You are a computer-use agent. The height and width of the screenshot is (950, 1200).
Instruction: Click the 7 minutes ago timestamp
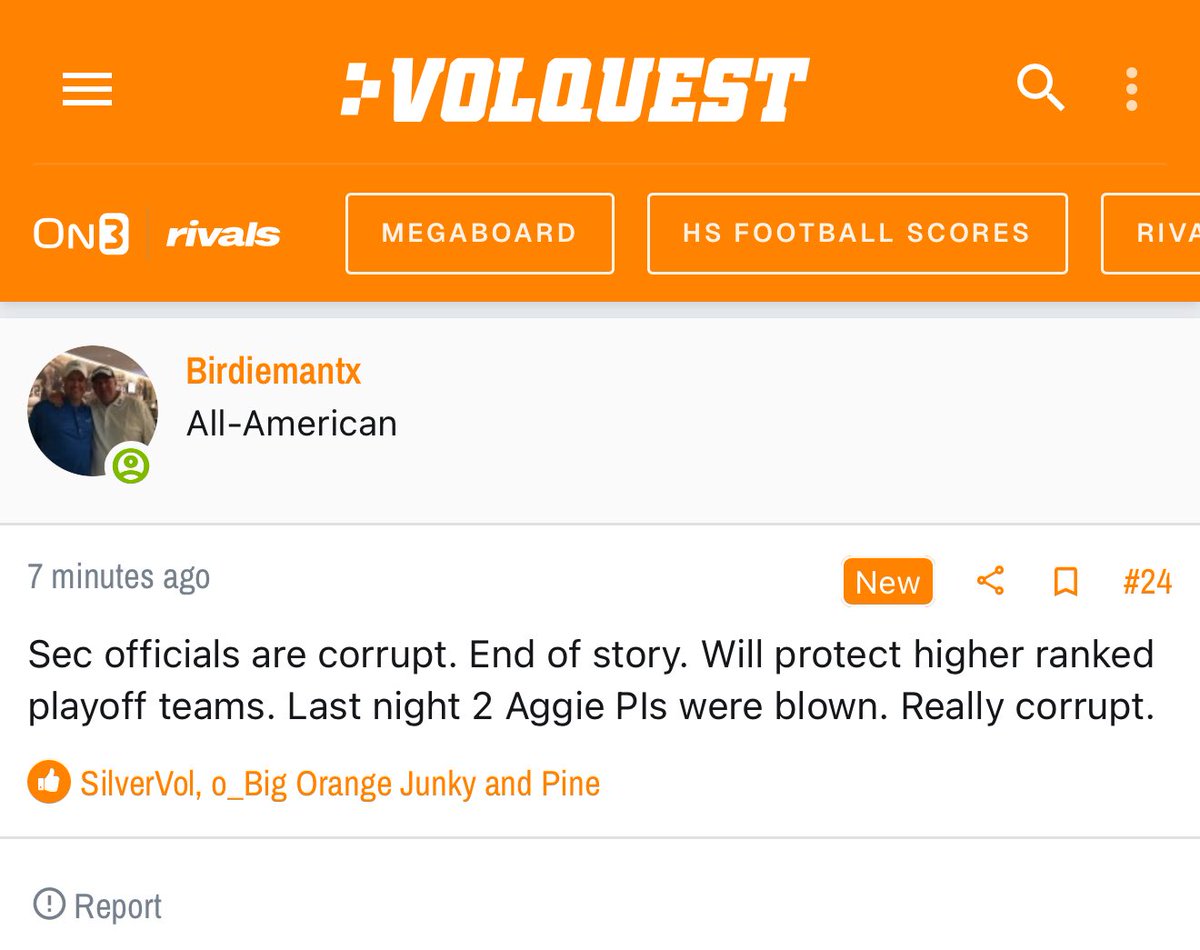[119, 577]
